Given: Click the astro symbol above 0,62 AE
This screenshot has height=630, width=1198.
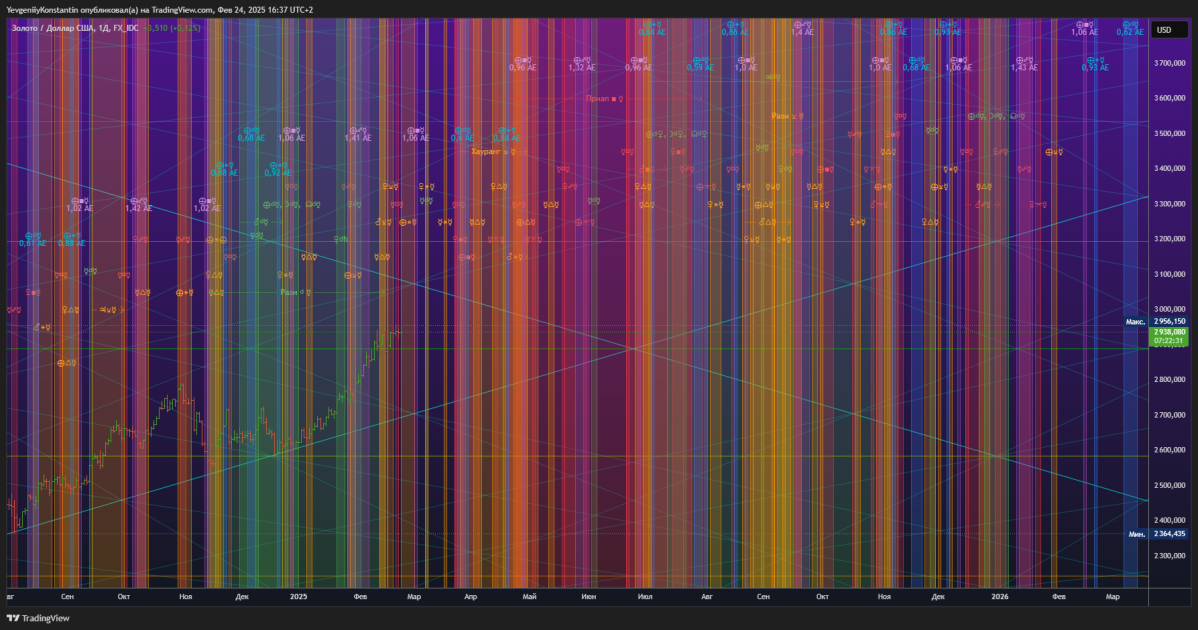Looking at the screenshot, I should click(1130, 24).
